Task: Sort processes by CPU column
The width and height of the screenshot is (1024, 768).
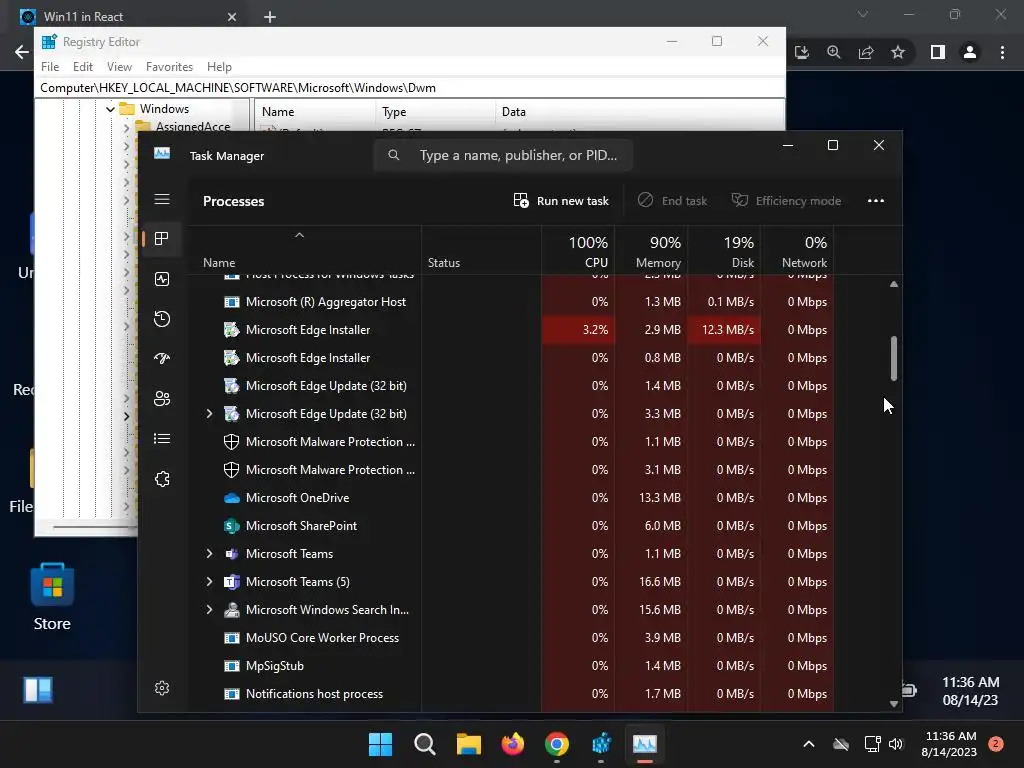Action: 579,251
